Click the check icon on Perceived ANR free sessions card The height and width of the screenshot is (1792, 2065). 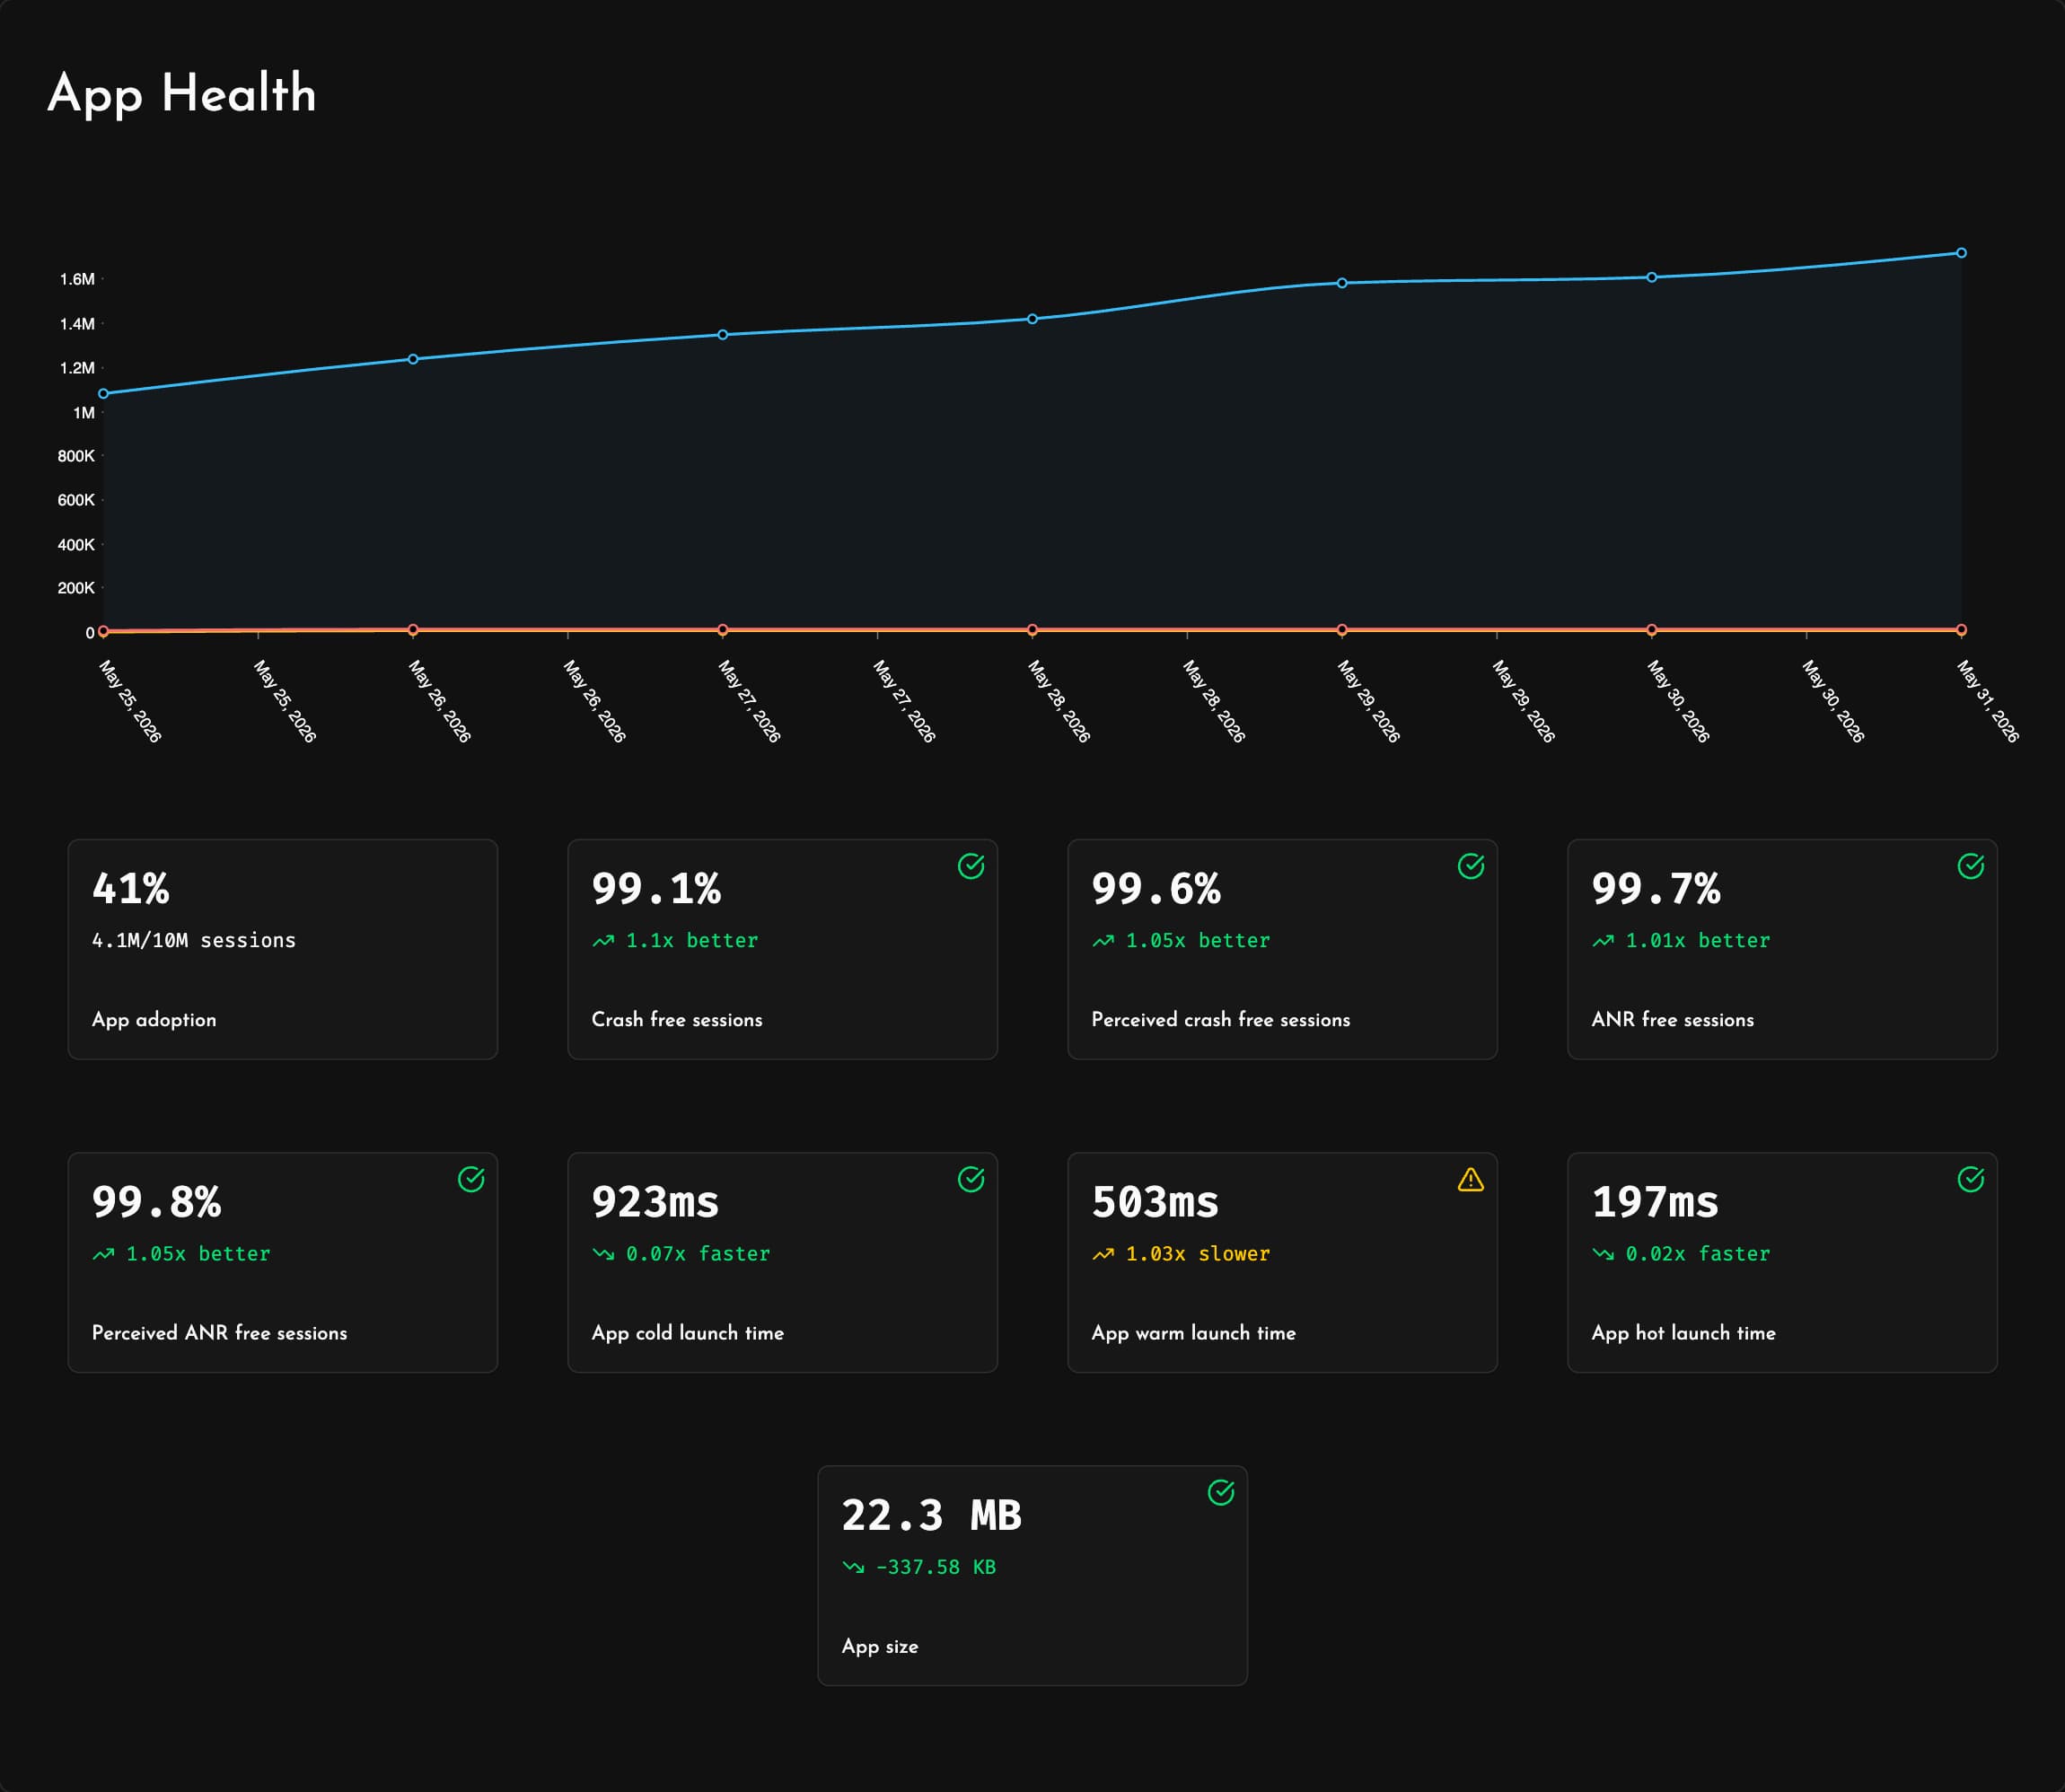coord(471,1179)
